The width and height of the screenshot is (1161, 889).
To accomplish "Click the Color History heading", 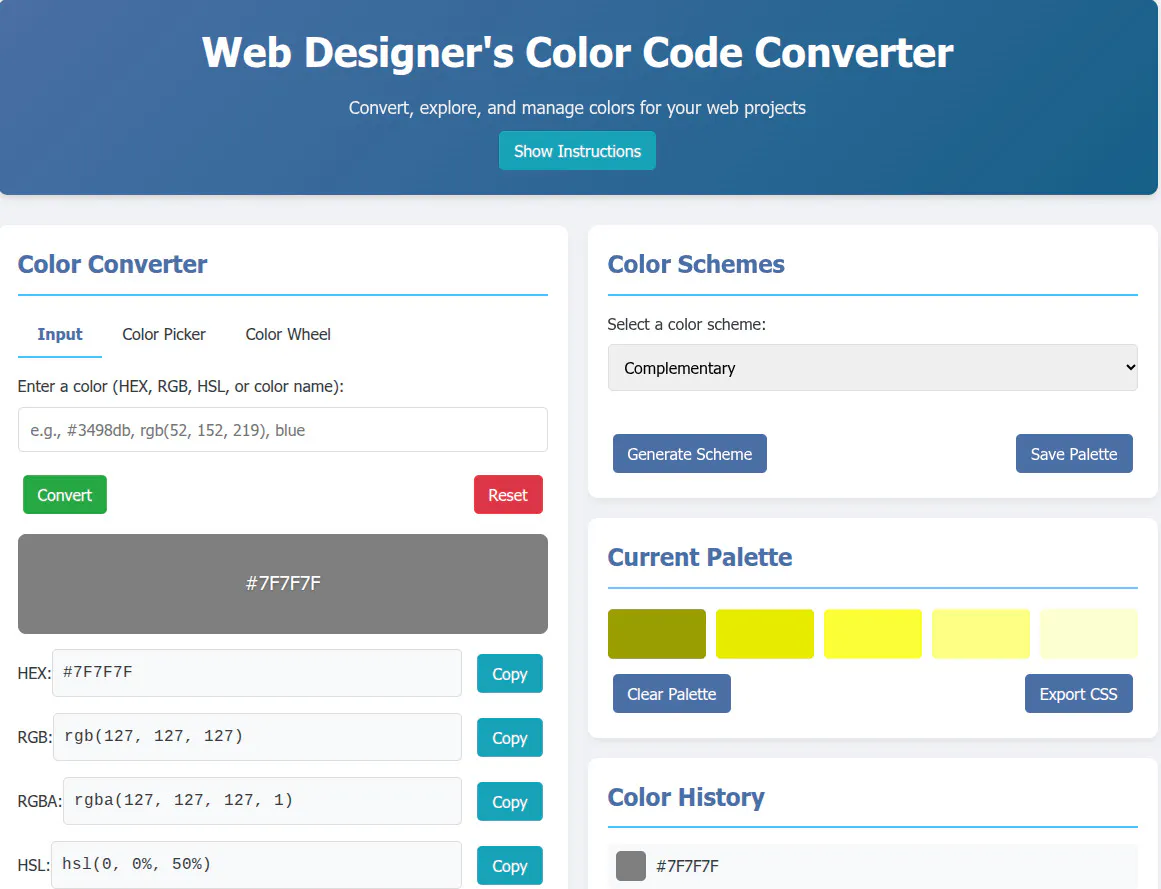I will pyautogui.click(x=686, y=797).
